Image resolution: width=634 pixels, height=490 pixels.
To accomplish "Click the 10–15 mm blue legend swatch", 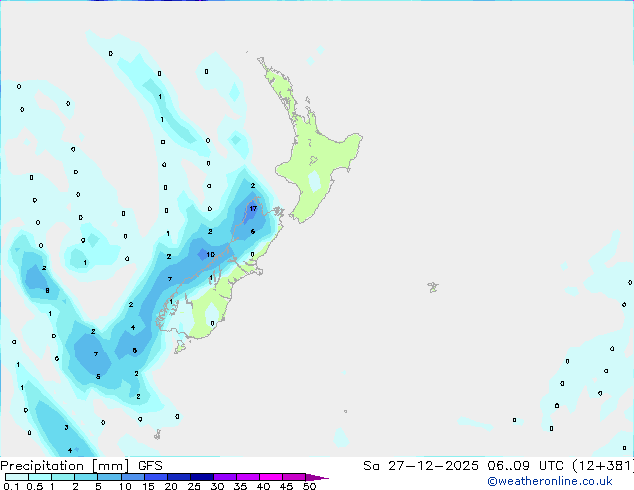I will (x=133, y=477).
